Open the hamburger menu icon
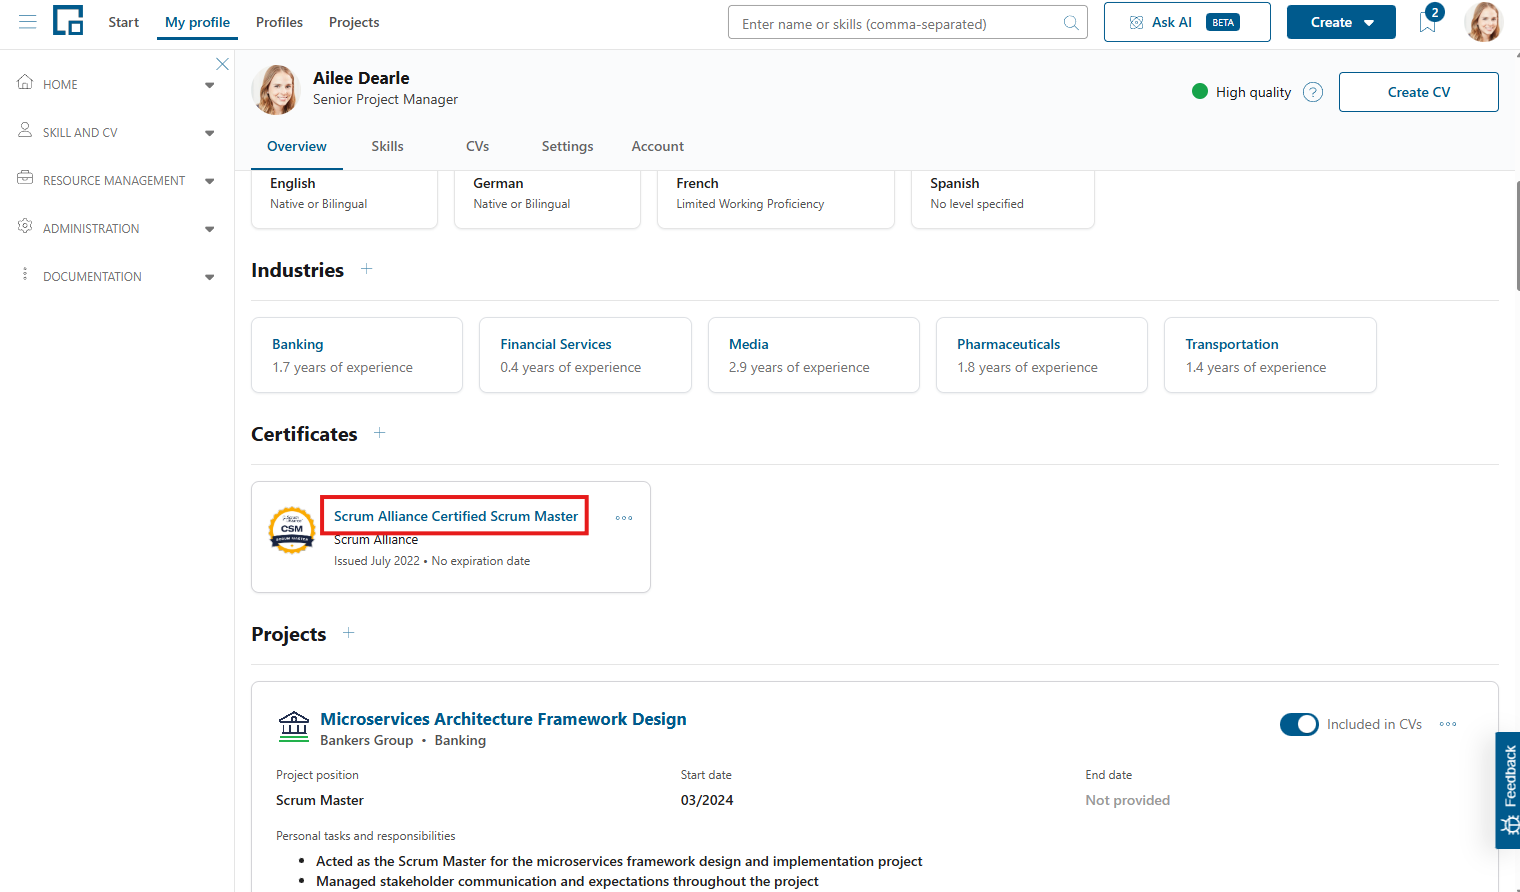Viewport: 1520px width, 892px height. coord(28,22)
